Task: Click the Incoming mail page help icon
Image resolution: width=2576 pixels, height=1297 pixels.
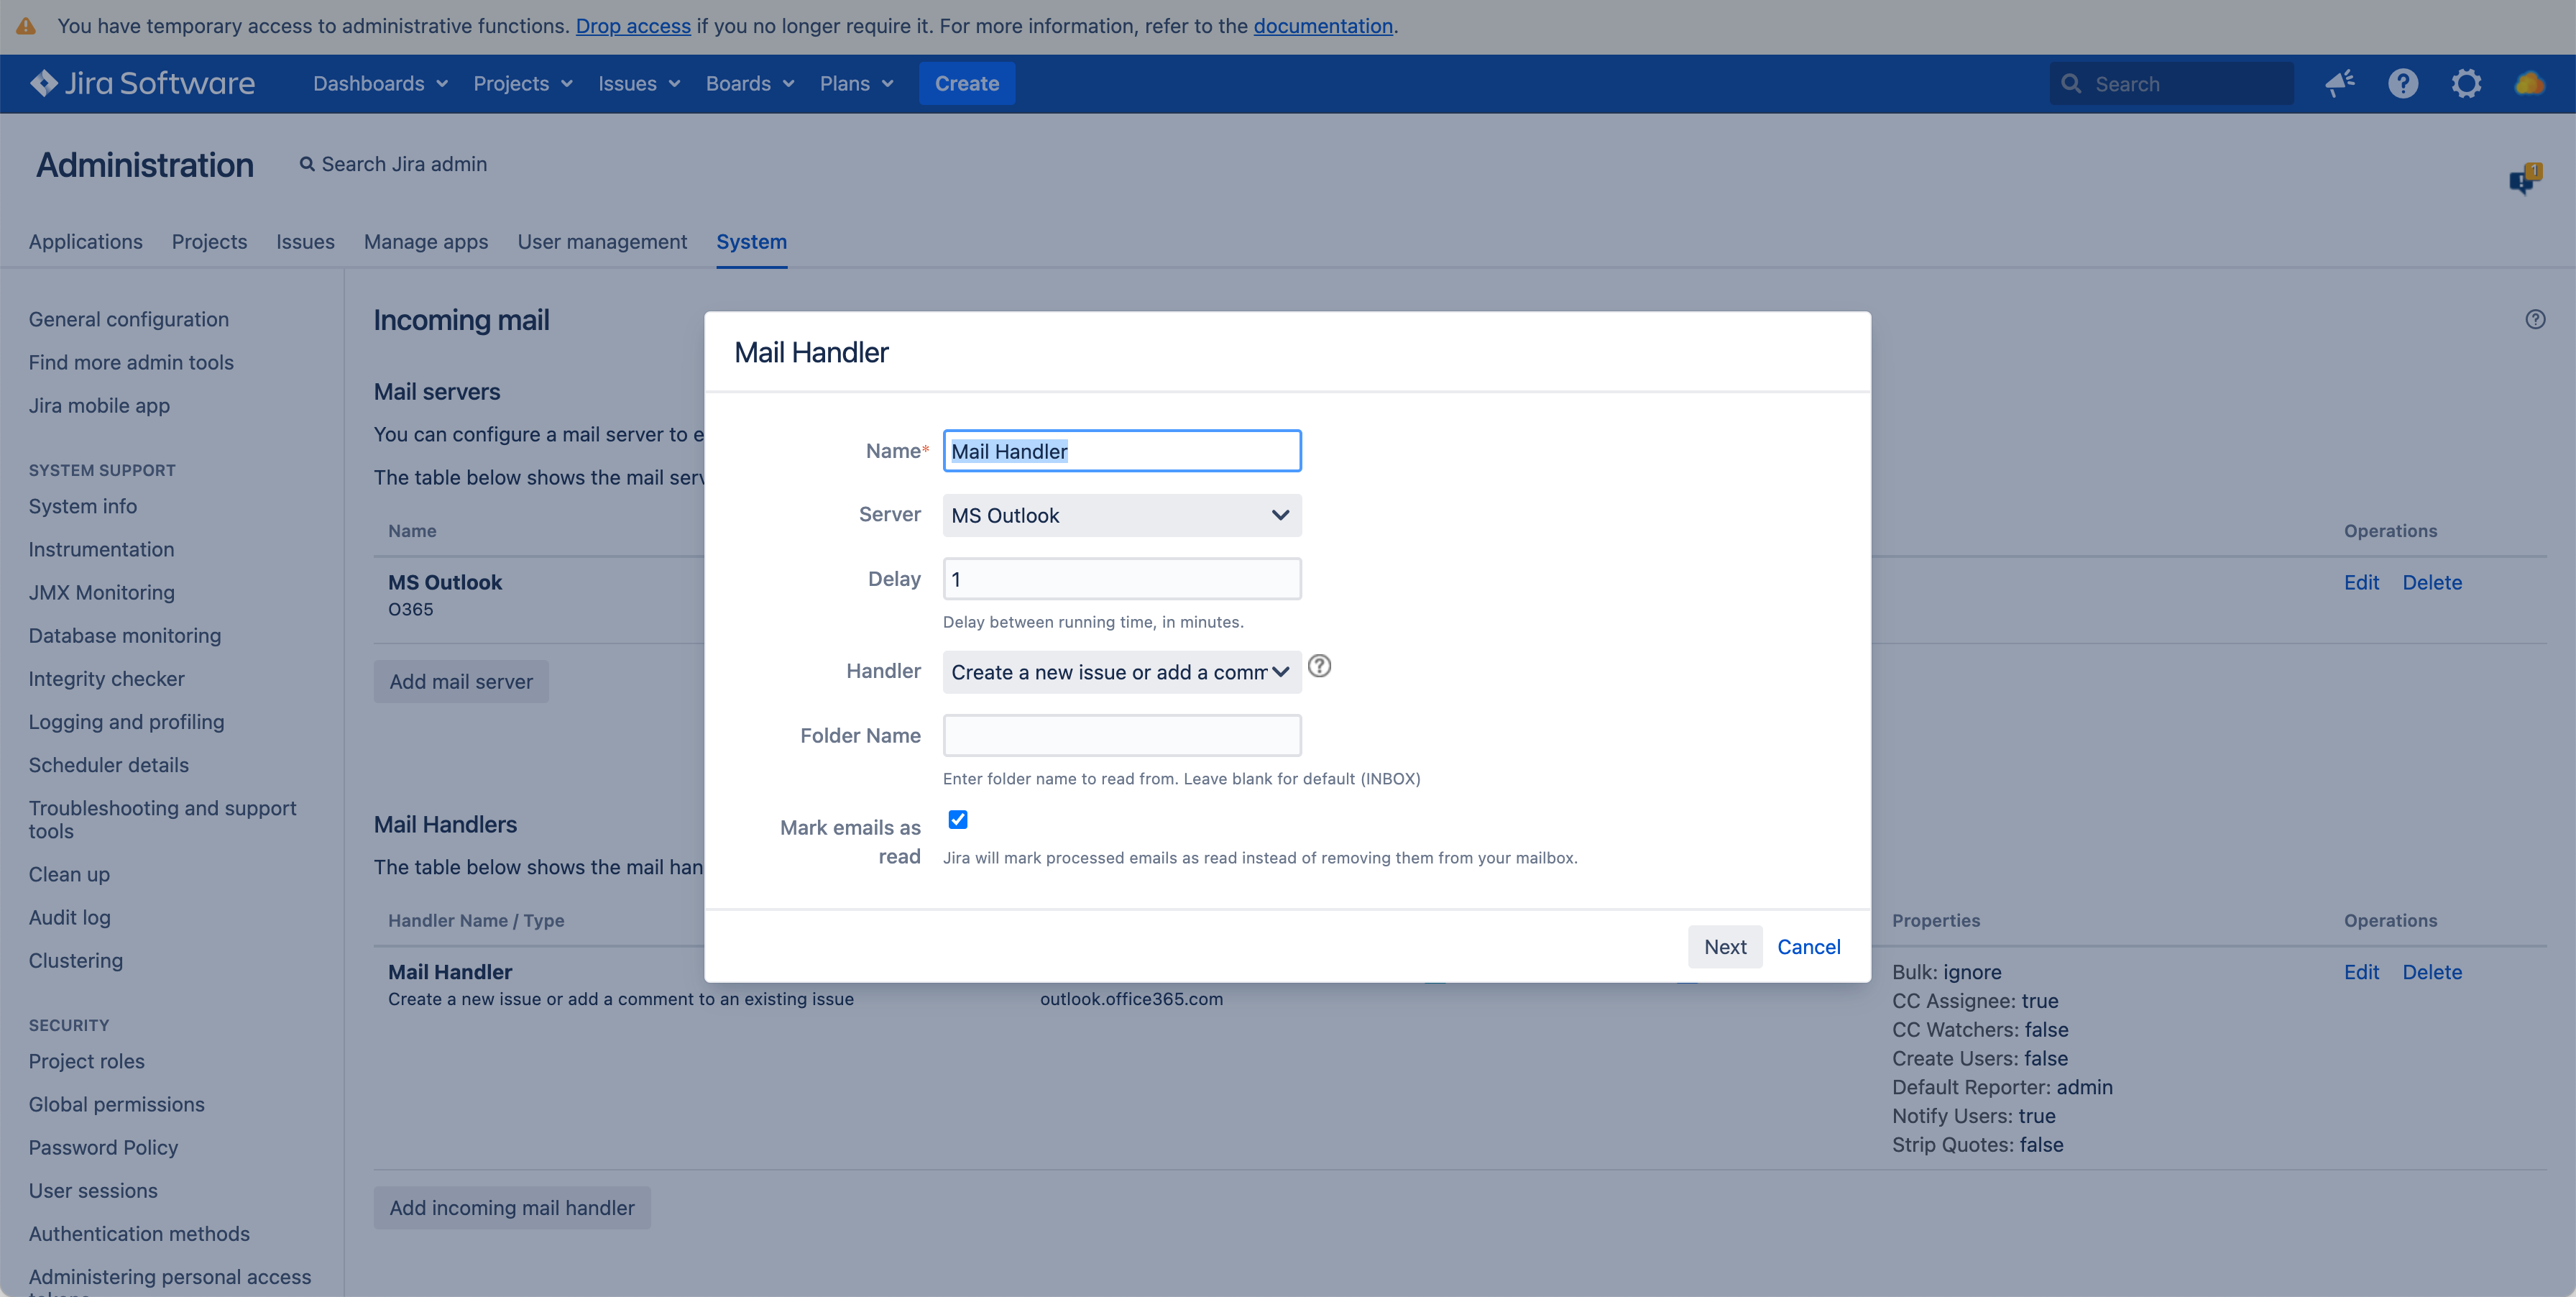Action: [2535, 320]
